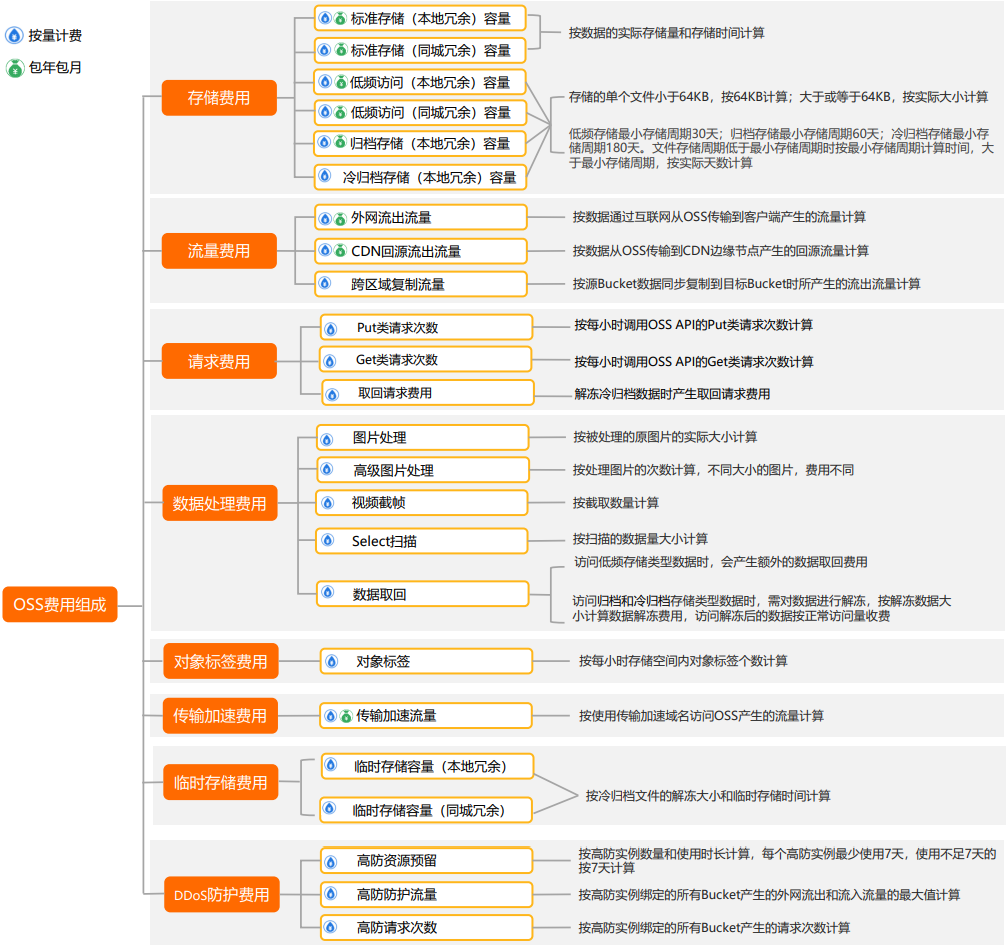
Task: Click the 包年包月 legend label
Action: point(55,67)
